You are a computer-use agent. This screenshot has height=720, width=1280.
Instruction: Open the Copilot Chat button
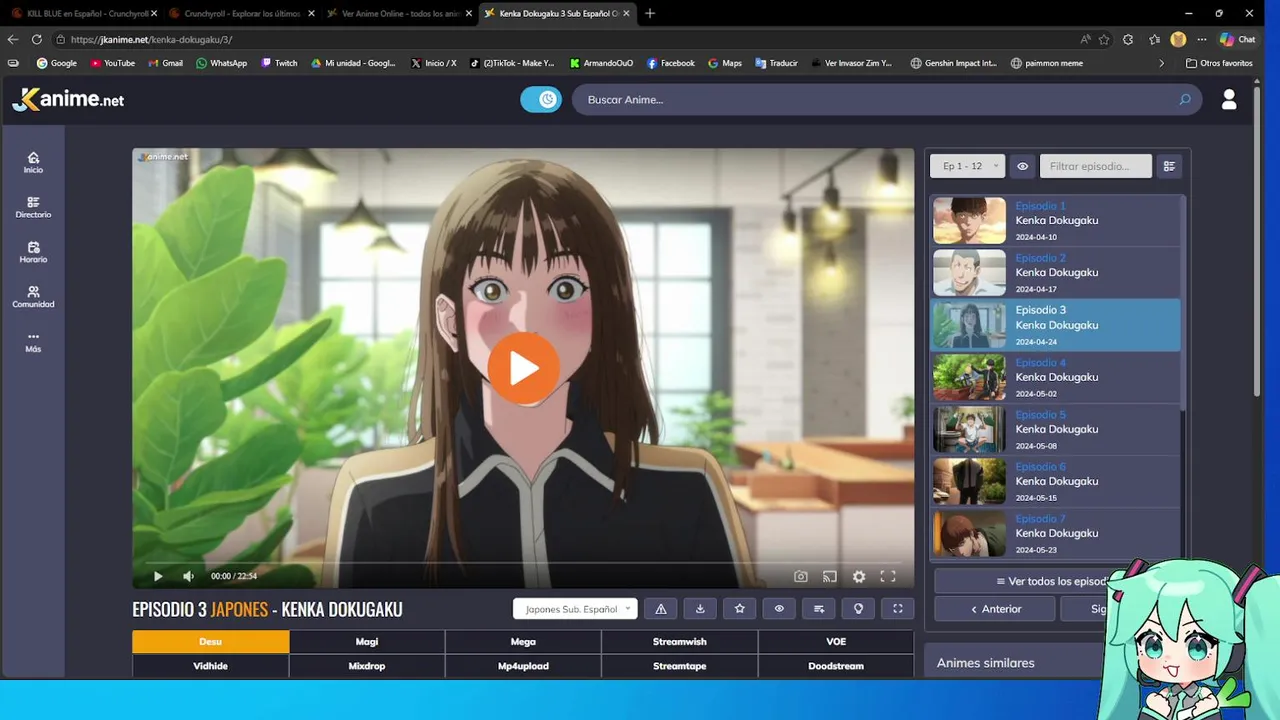point(1238,39)
